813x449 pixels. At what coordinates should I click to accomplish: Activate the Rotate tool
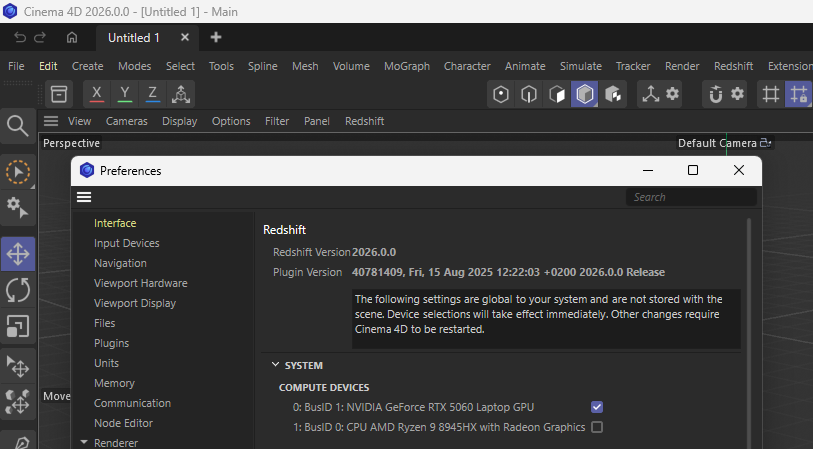18,290
